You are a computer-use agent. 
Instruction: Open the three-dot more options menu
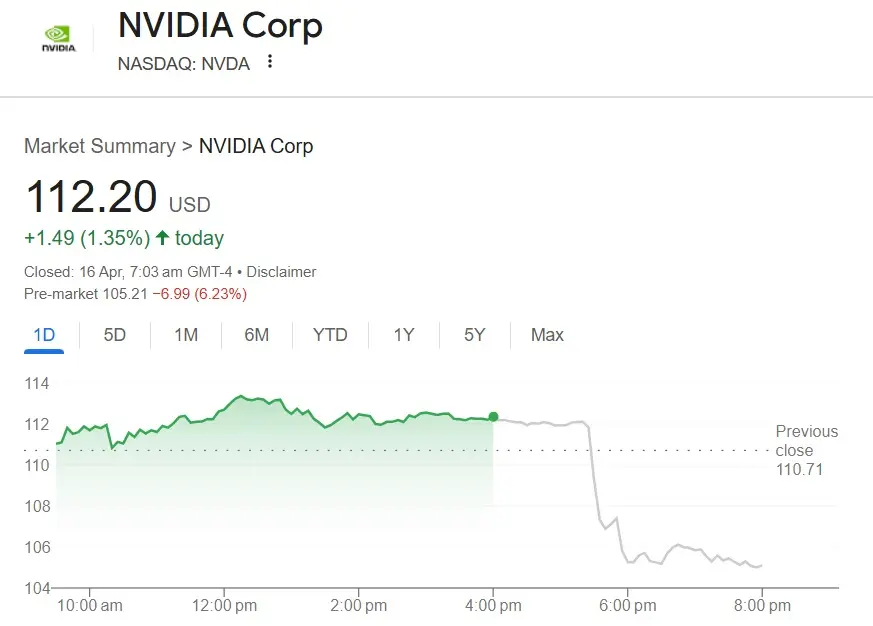269,62
